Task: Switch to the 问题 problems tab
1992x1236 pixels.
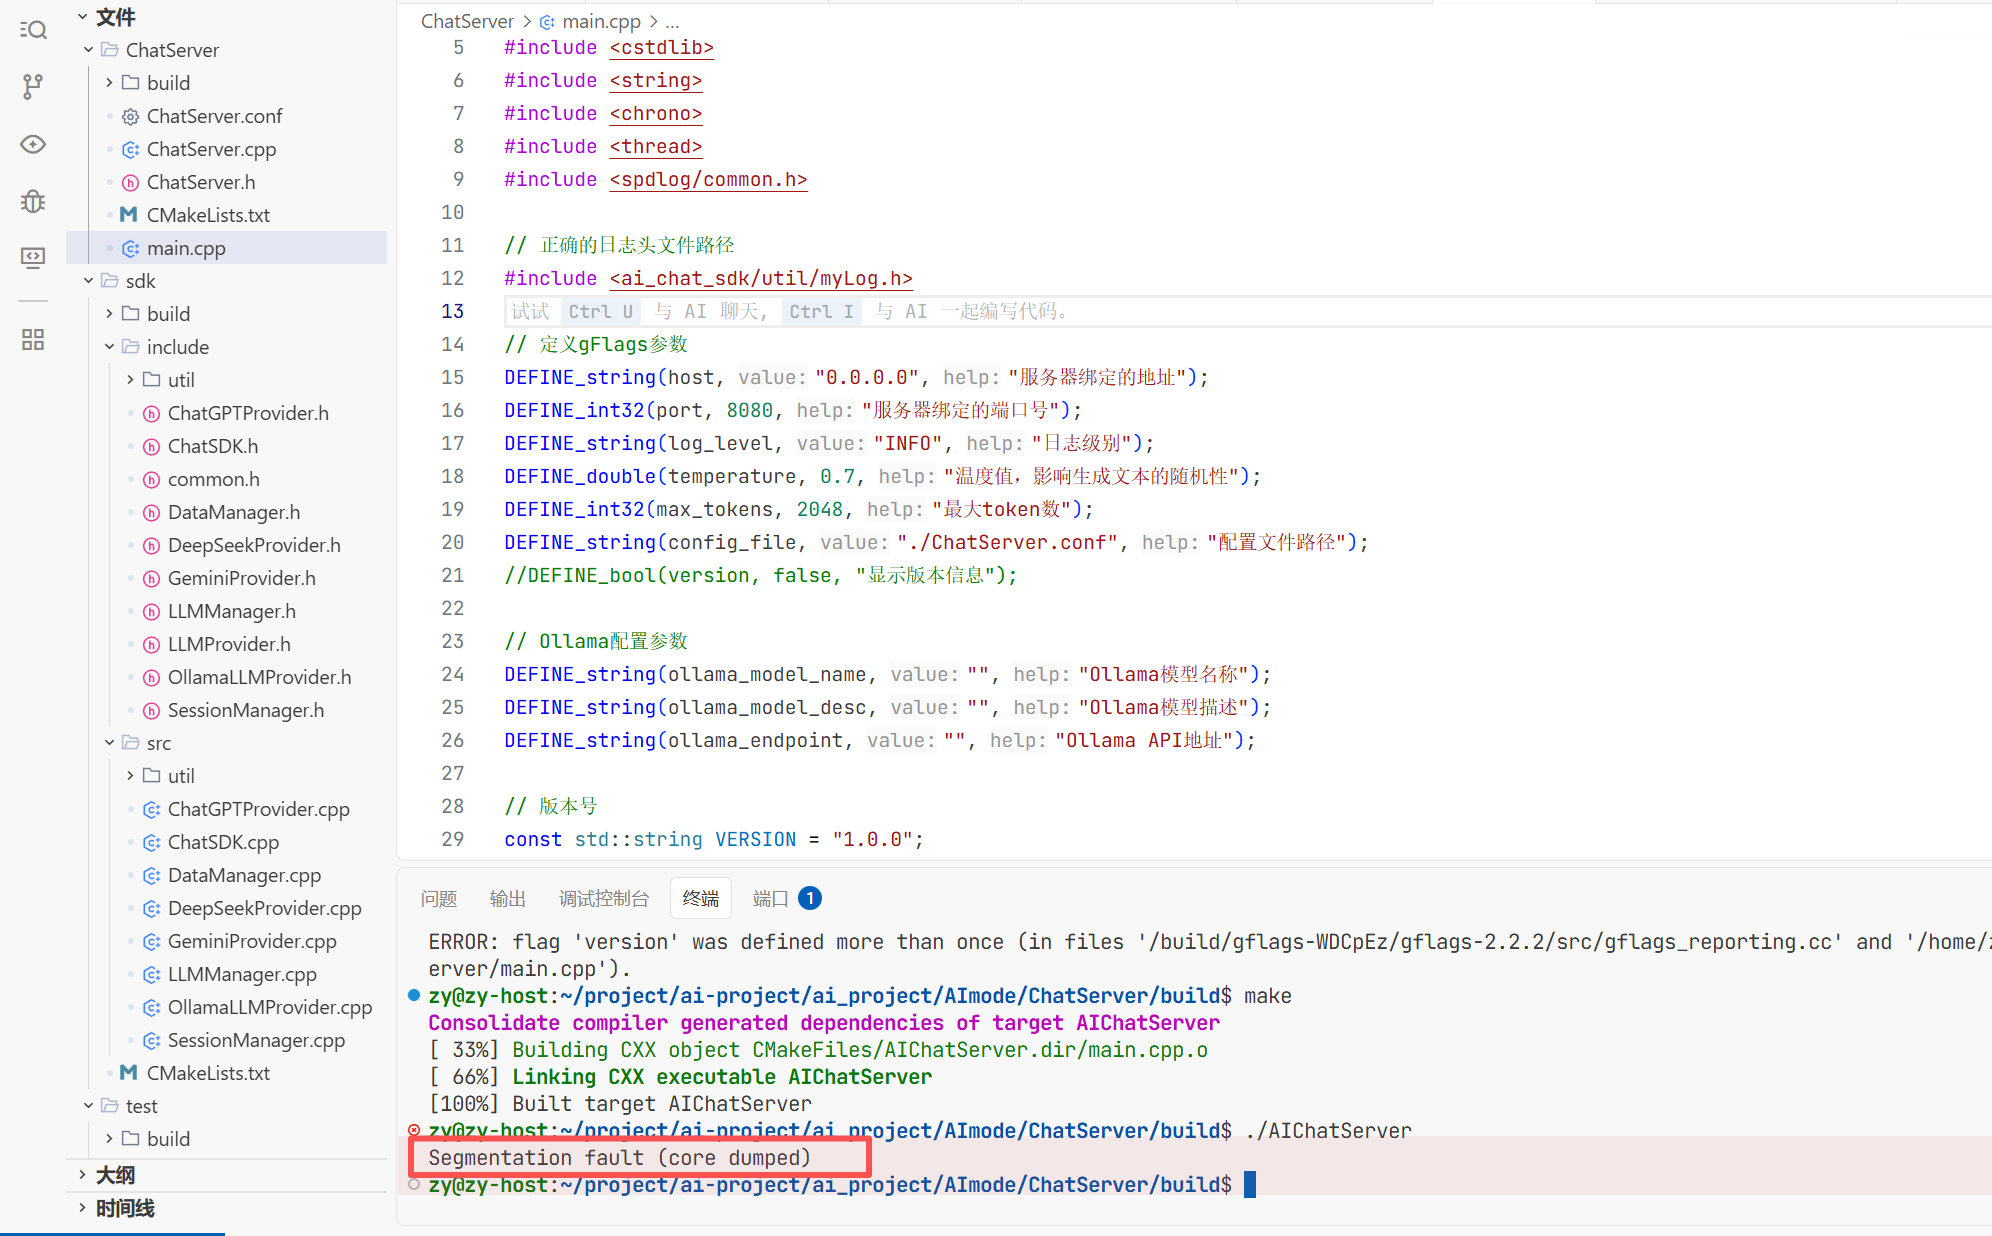Action: click(x=438, y=899)
